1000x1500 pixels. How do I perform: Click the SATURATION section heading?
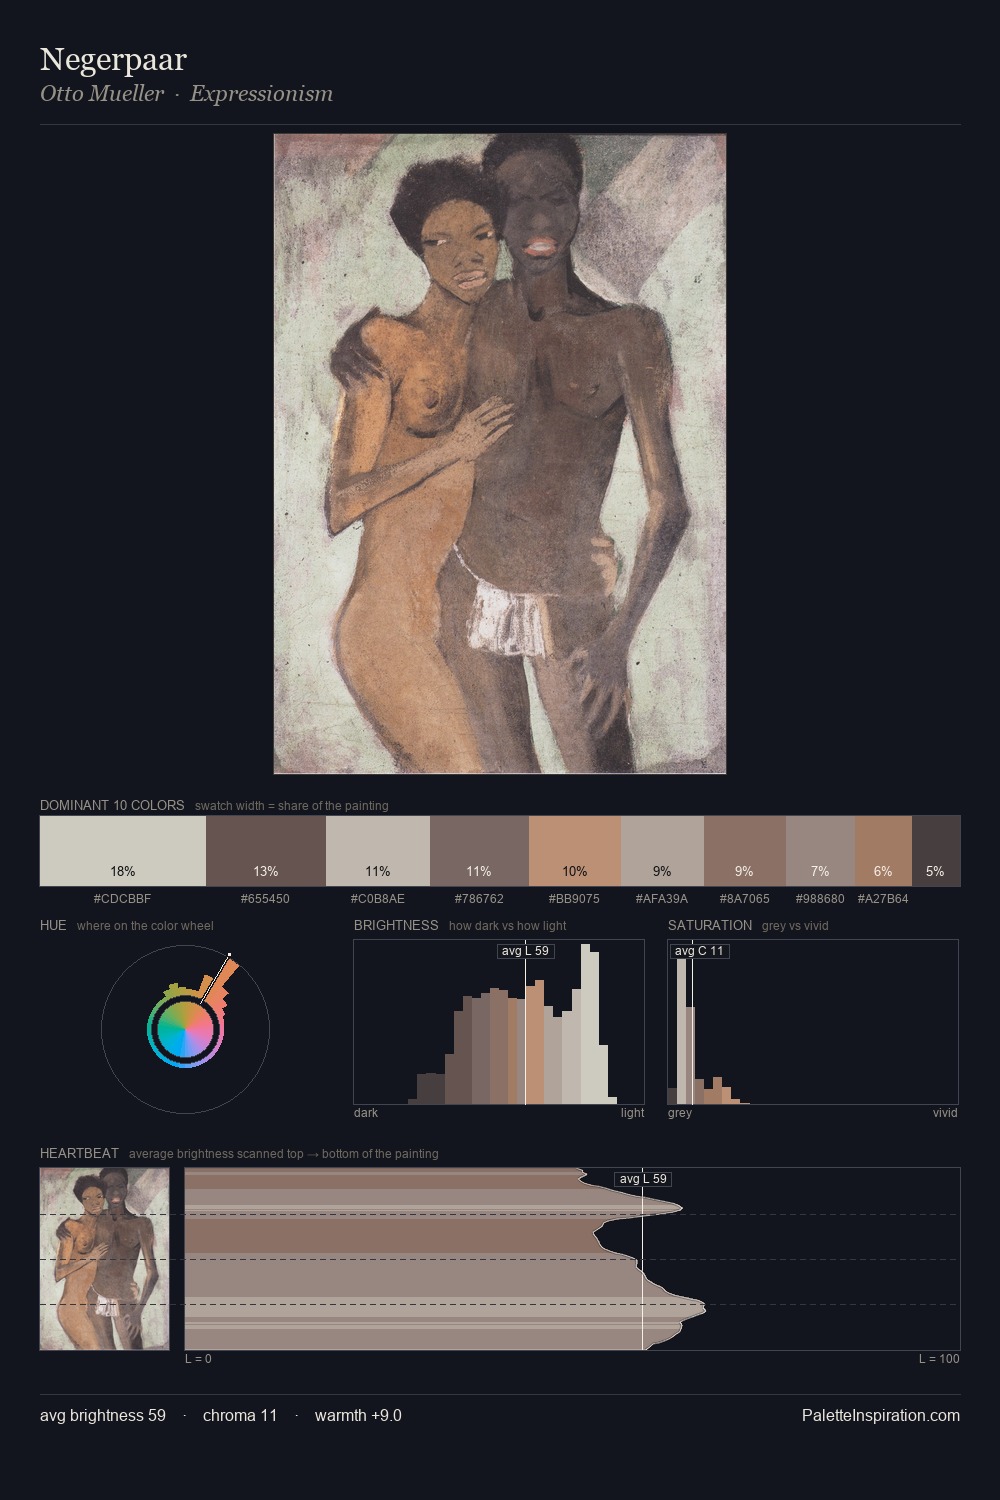[710, 925]
